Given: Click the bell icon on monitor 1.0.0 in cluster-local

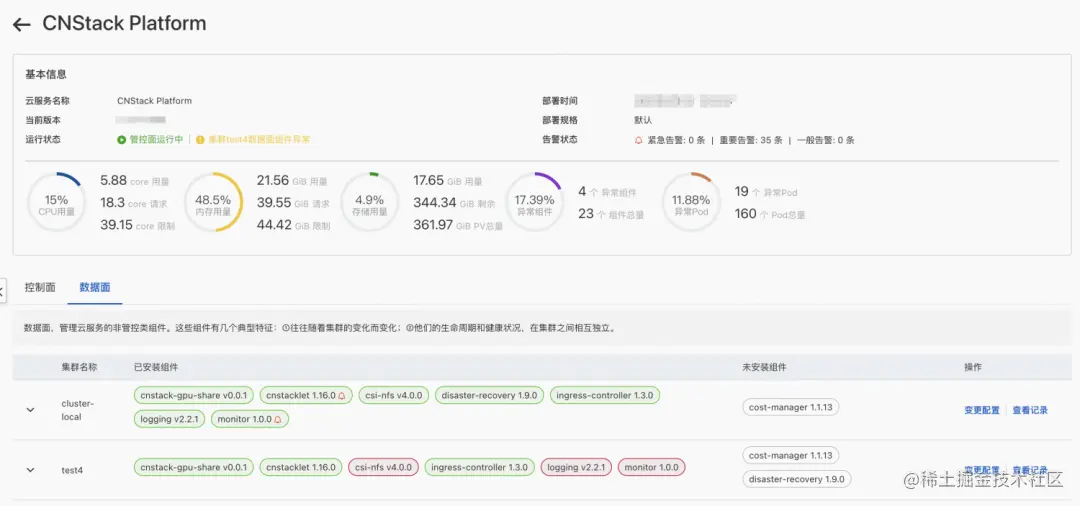Looking at the screenshot, I should pyautogui.click(x=278, y=419).
